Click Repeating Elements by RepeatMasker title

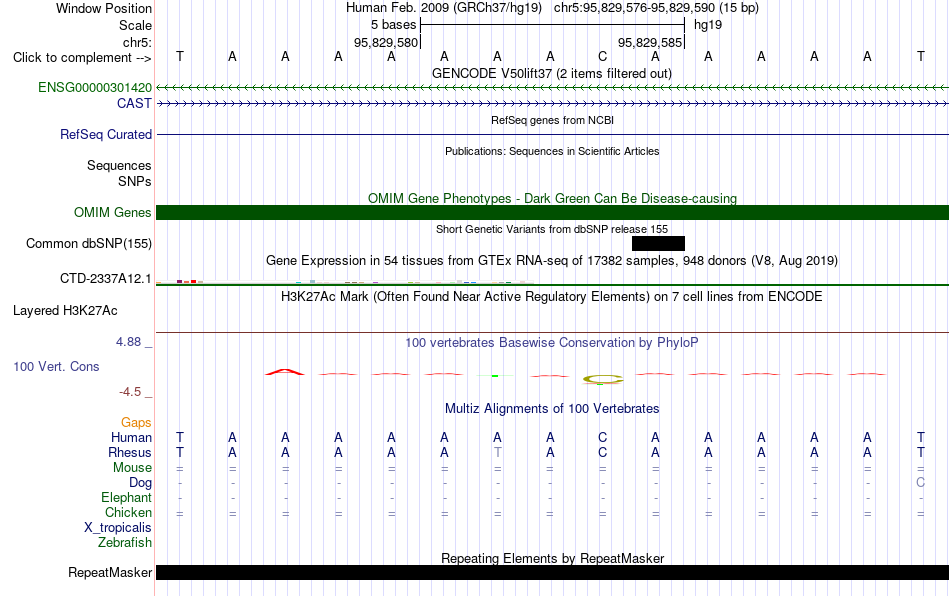[x=553, y=558]
